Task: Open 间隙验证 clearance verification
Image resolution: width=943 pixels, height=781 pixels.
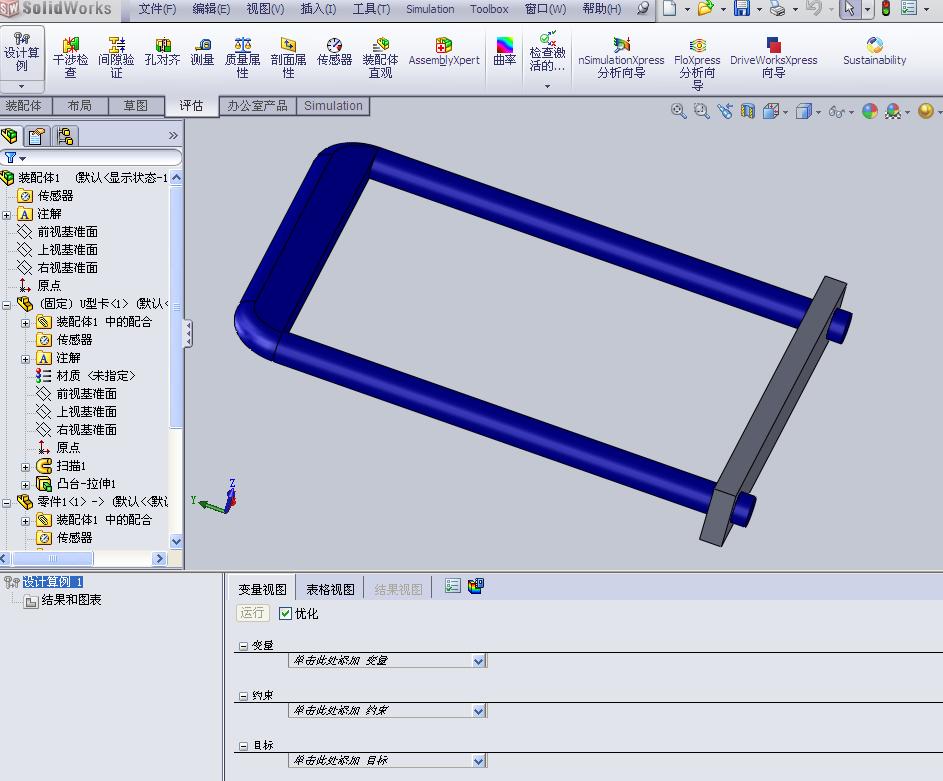Action: click(116, 58)
